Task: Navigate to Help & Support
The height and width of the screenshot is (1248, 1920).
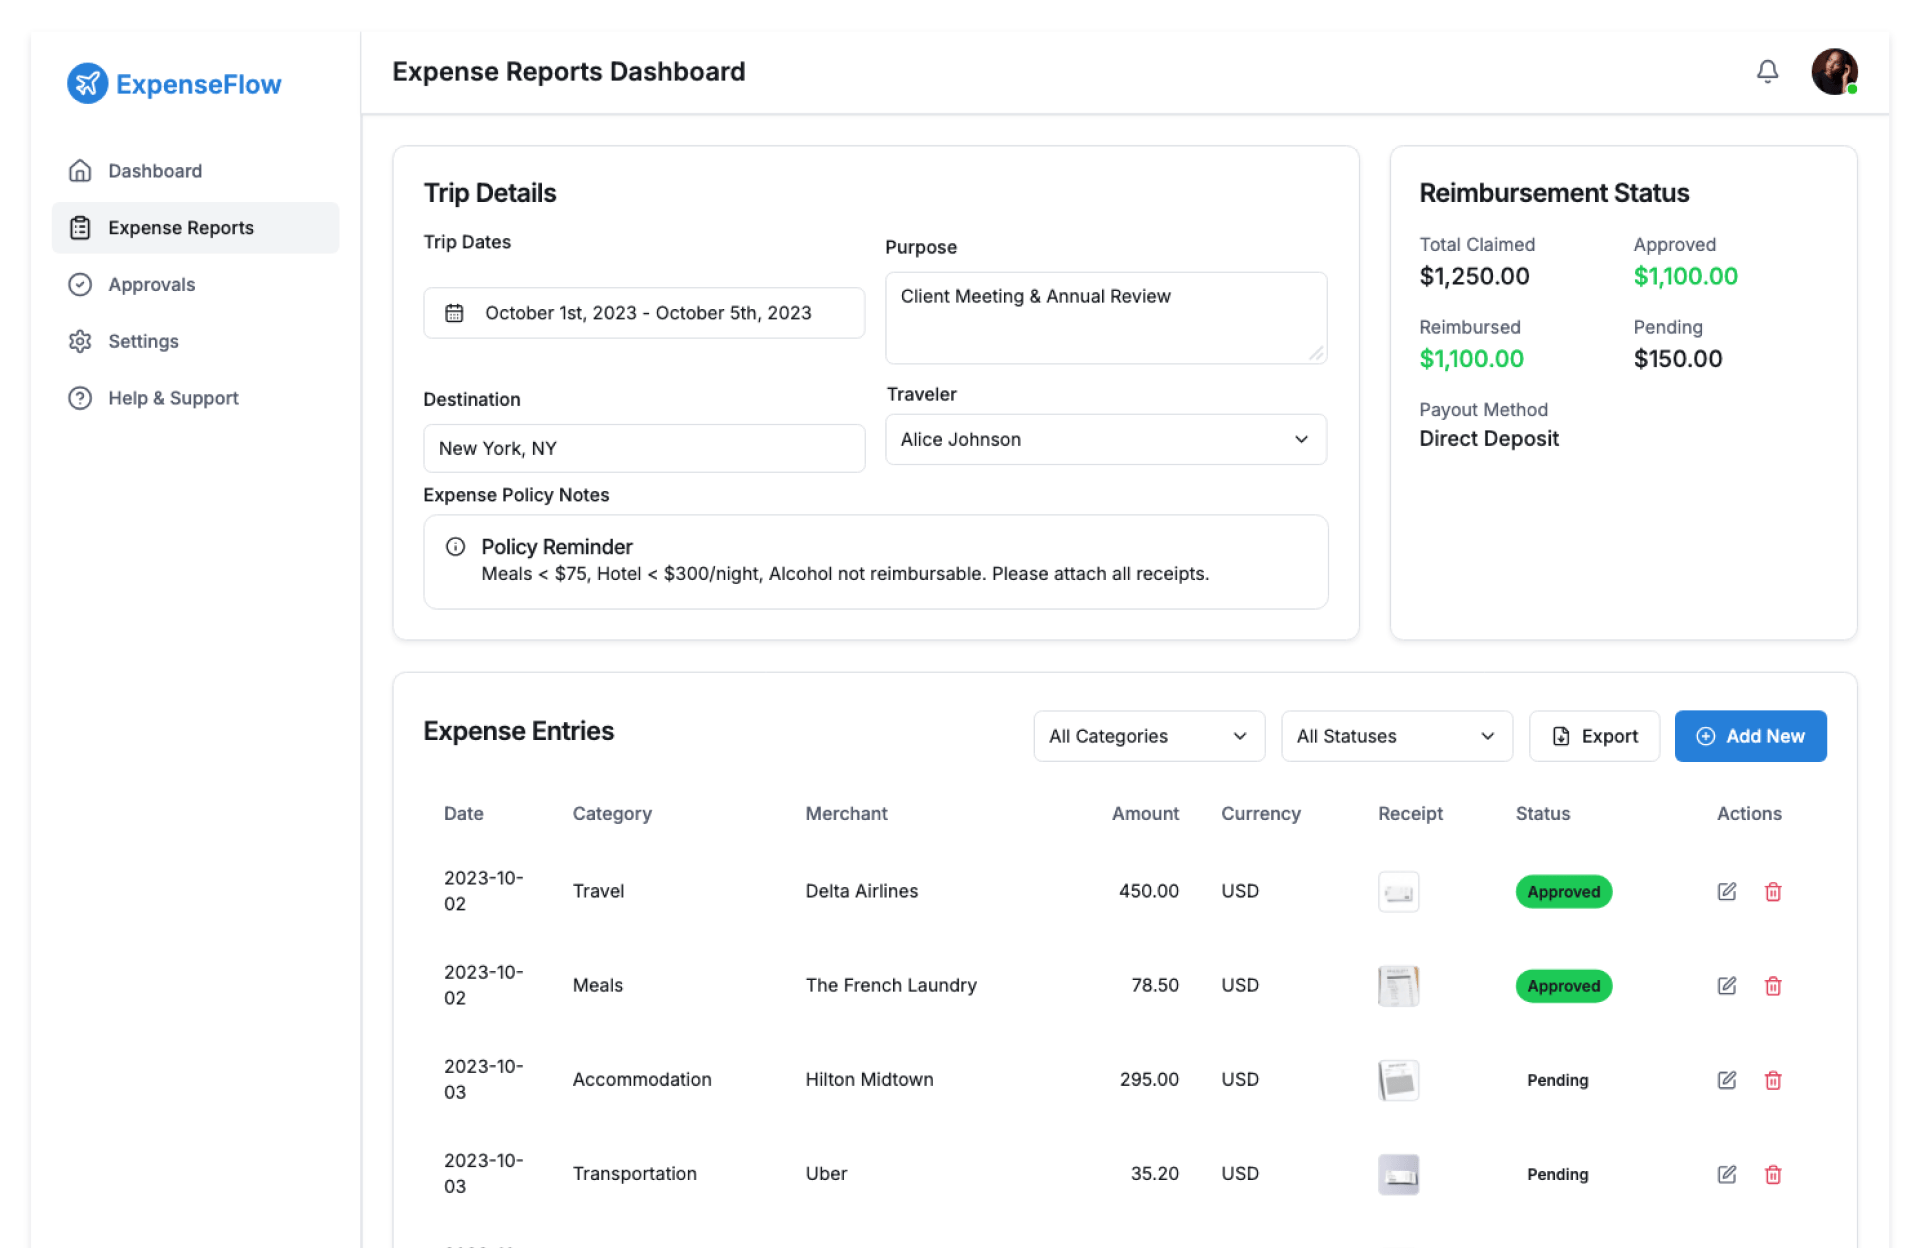Action: (173, 398)
